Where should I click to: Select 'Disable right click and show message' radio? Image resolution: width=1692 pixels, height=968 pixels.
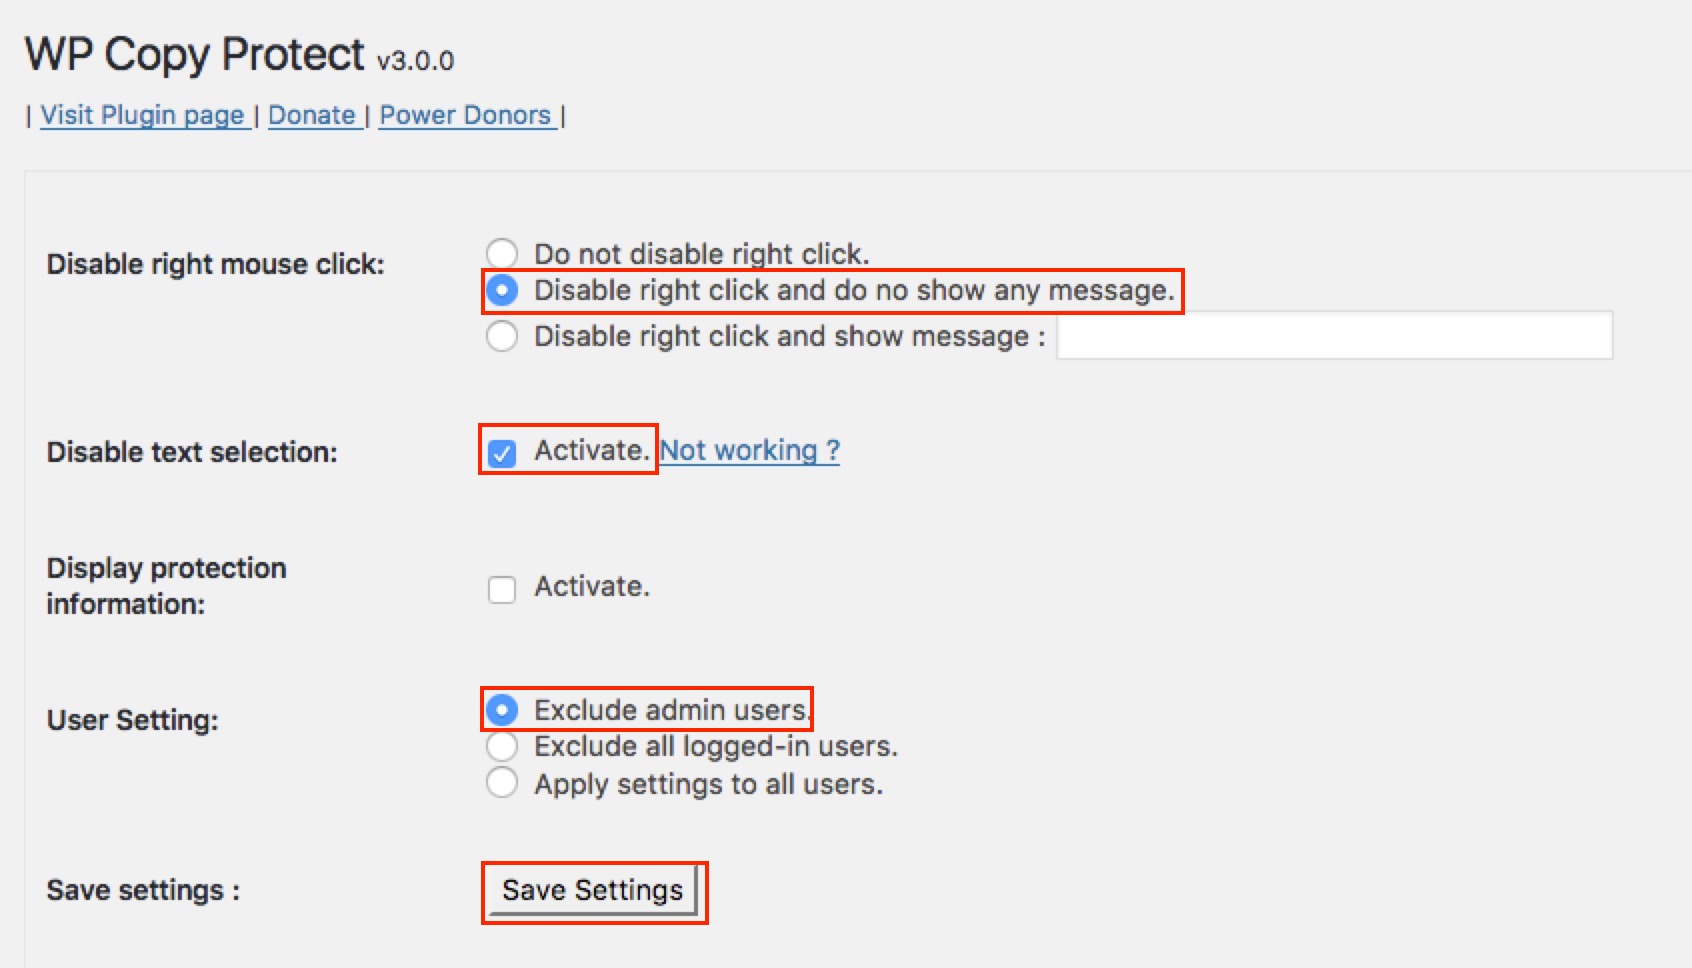pos(502,336)
